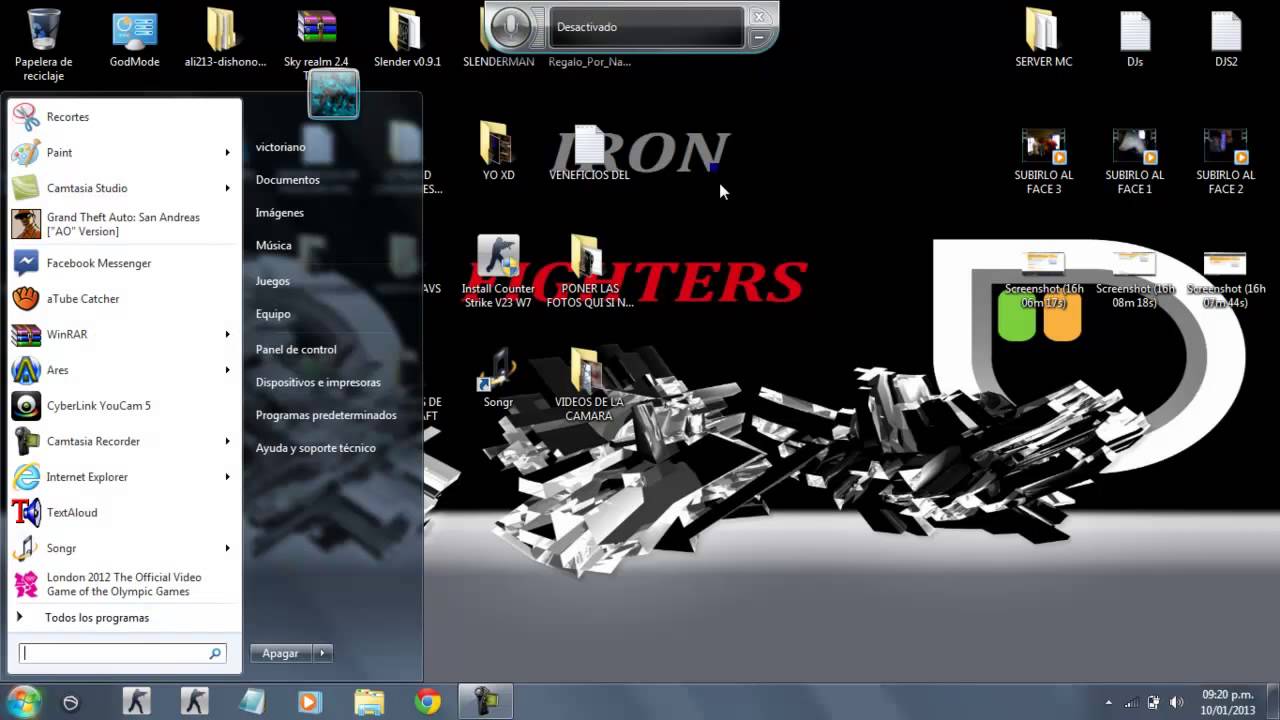The image size is (1280, 720).
Task: Open the arrow next to Apagar
Action: coord(322,653)
